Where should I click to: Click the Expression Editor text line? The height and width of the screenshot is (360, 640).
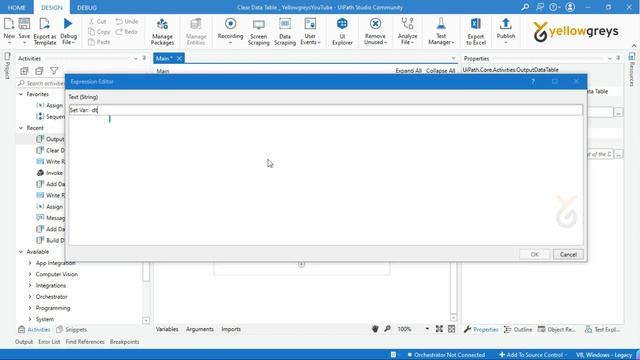[326, 110]
